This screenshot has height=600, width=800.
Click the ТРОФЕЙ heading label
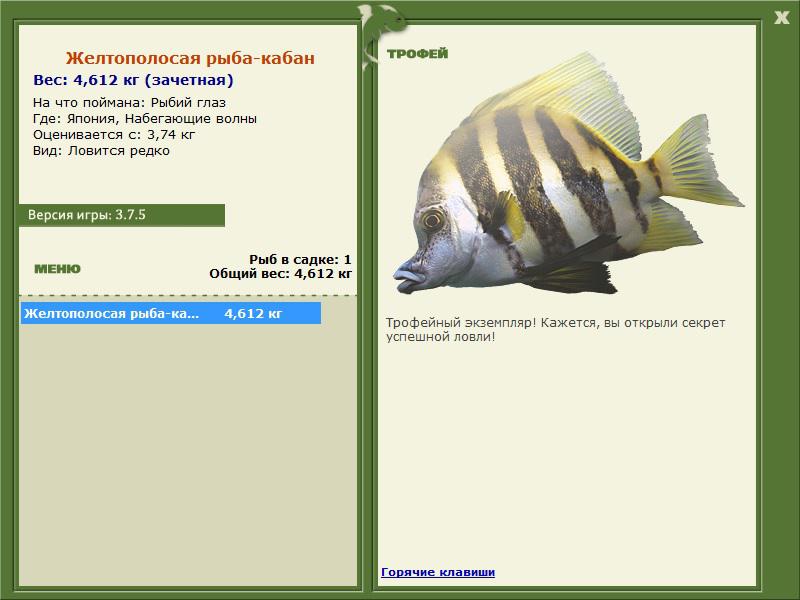[417, 54]
